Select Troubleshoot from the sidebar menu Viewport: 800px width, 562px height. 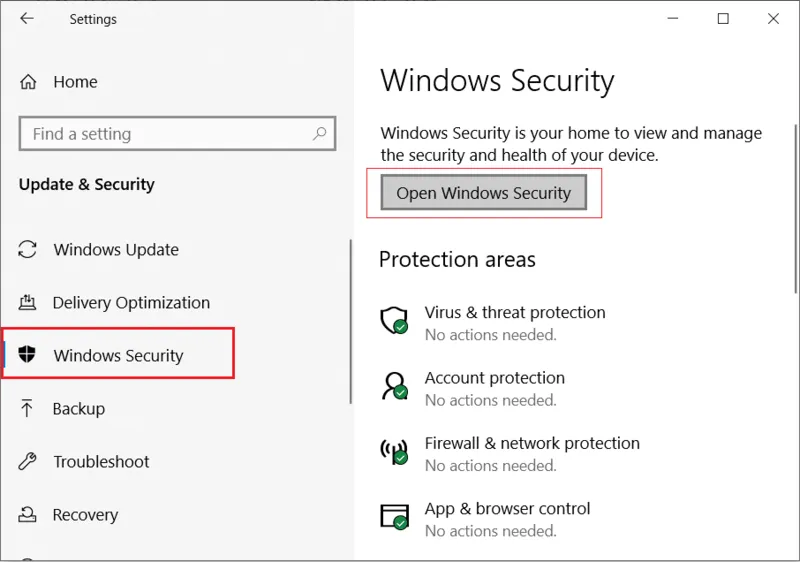tap(101, 462)
